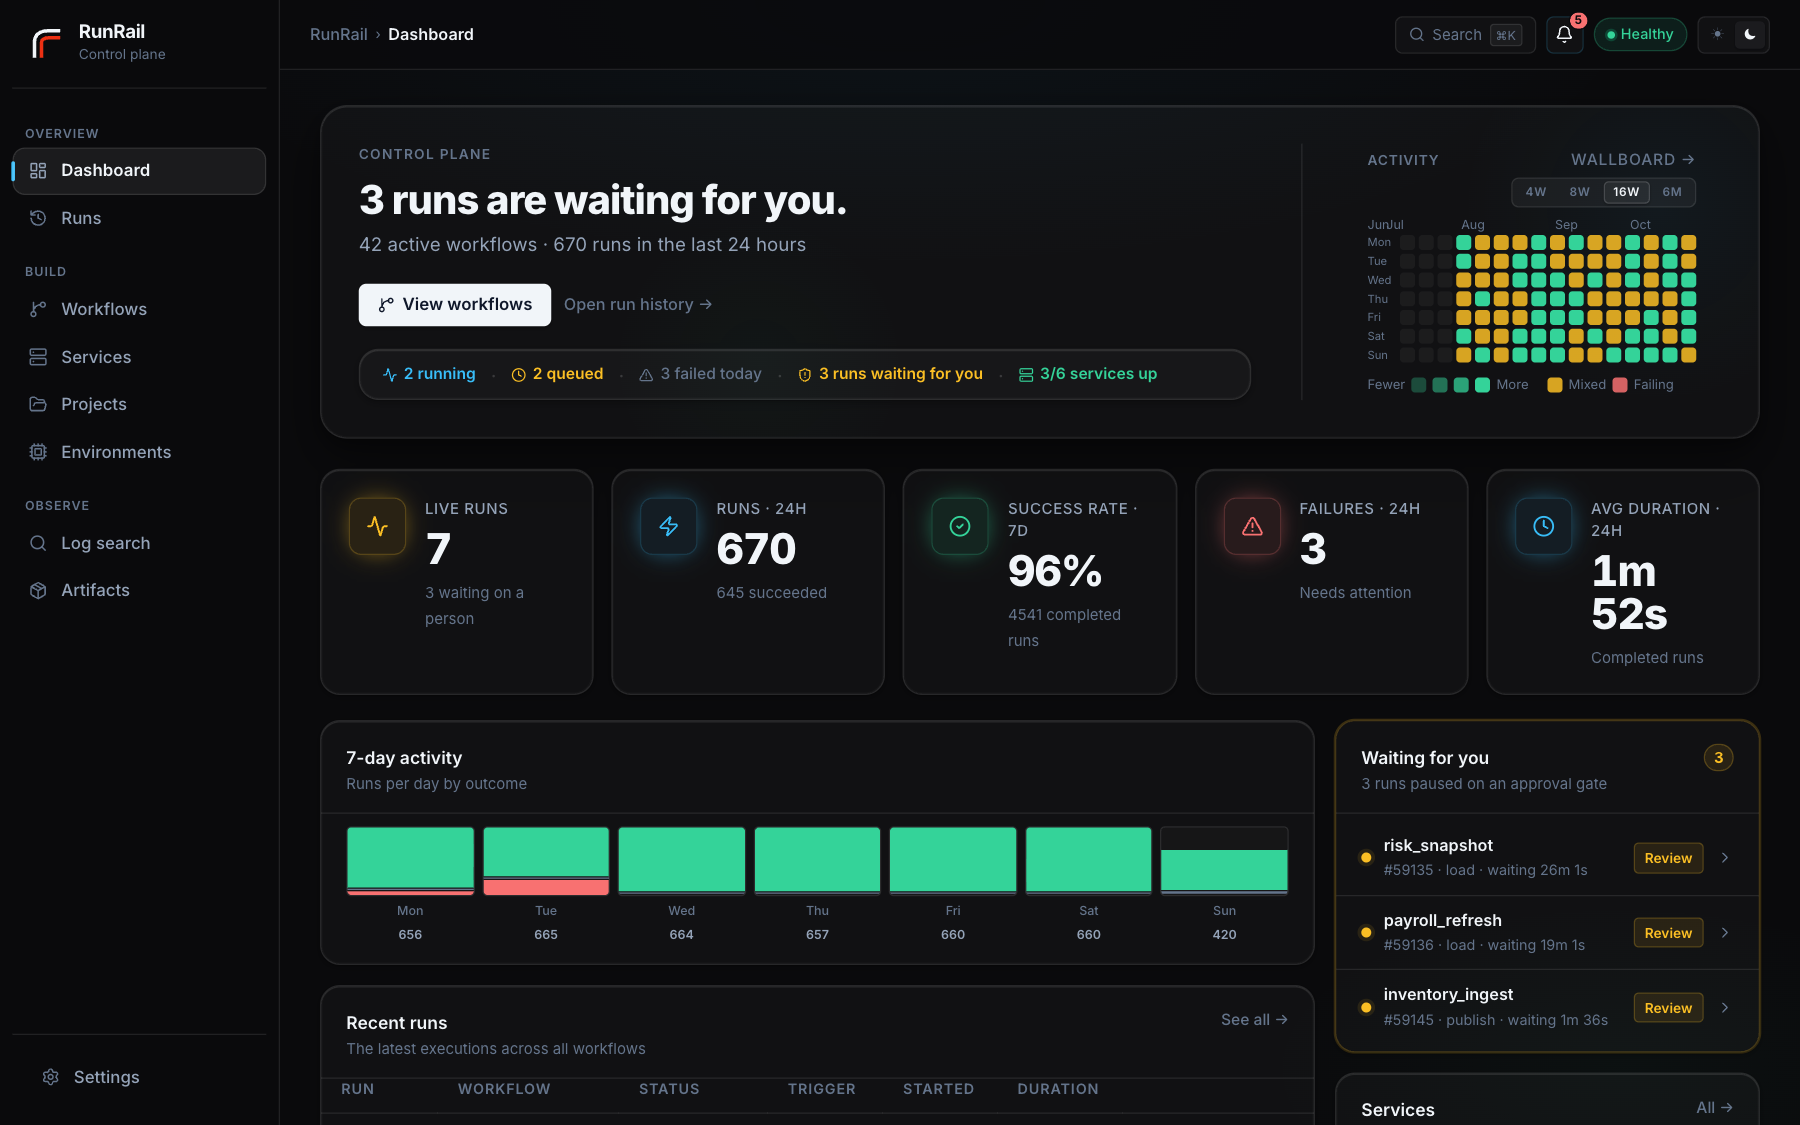1800x1125 pixels.
Task: Click the Avg Duration clock icon
Action: (1544, 526)
